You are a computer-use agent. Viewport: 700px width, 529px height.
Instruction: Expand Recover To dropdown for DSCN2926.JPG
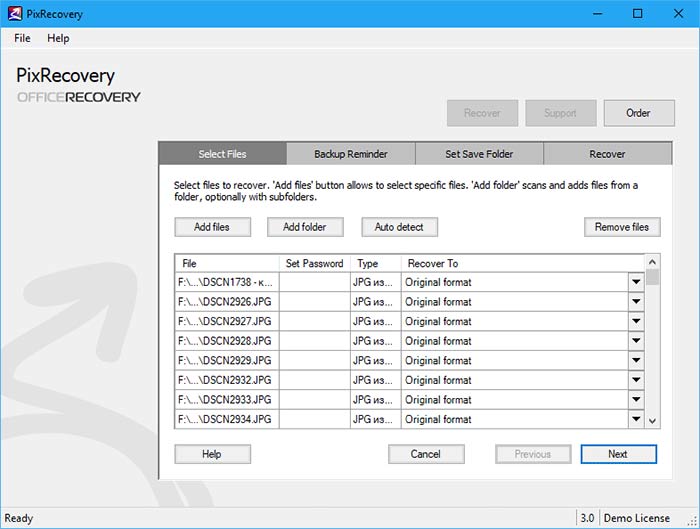[x=636, y=302]
